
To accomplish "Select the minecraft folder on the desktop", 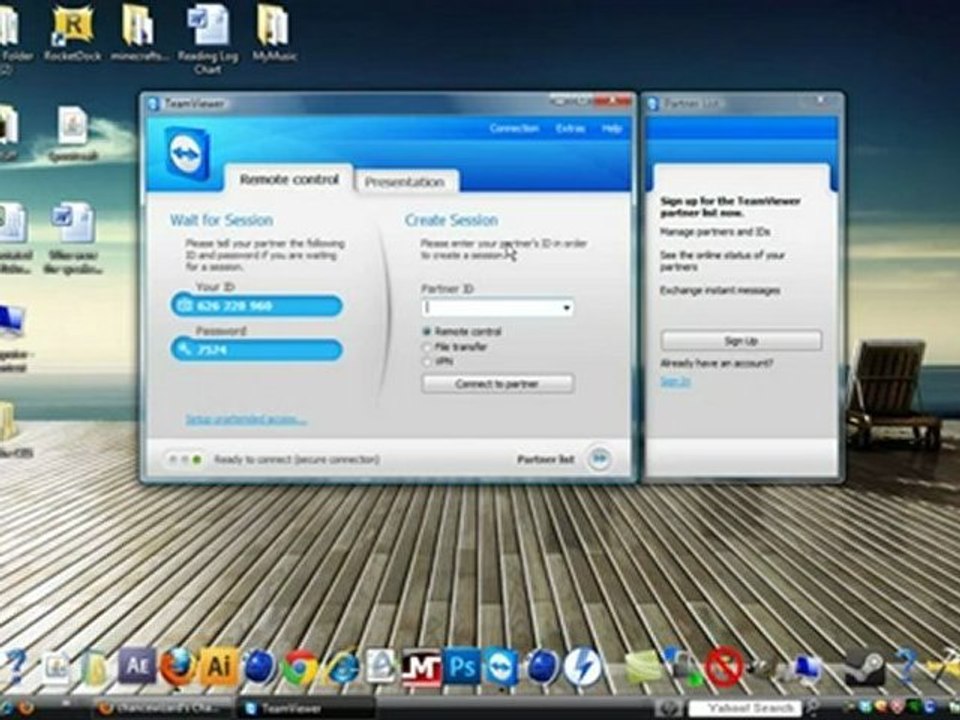I will coord(138,32).
